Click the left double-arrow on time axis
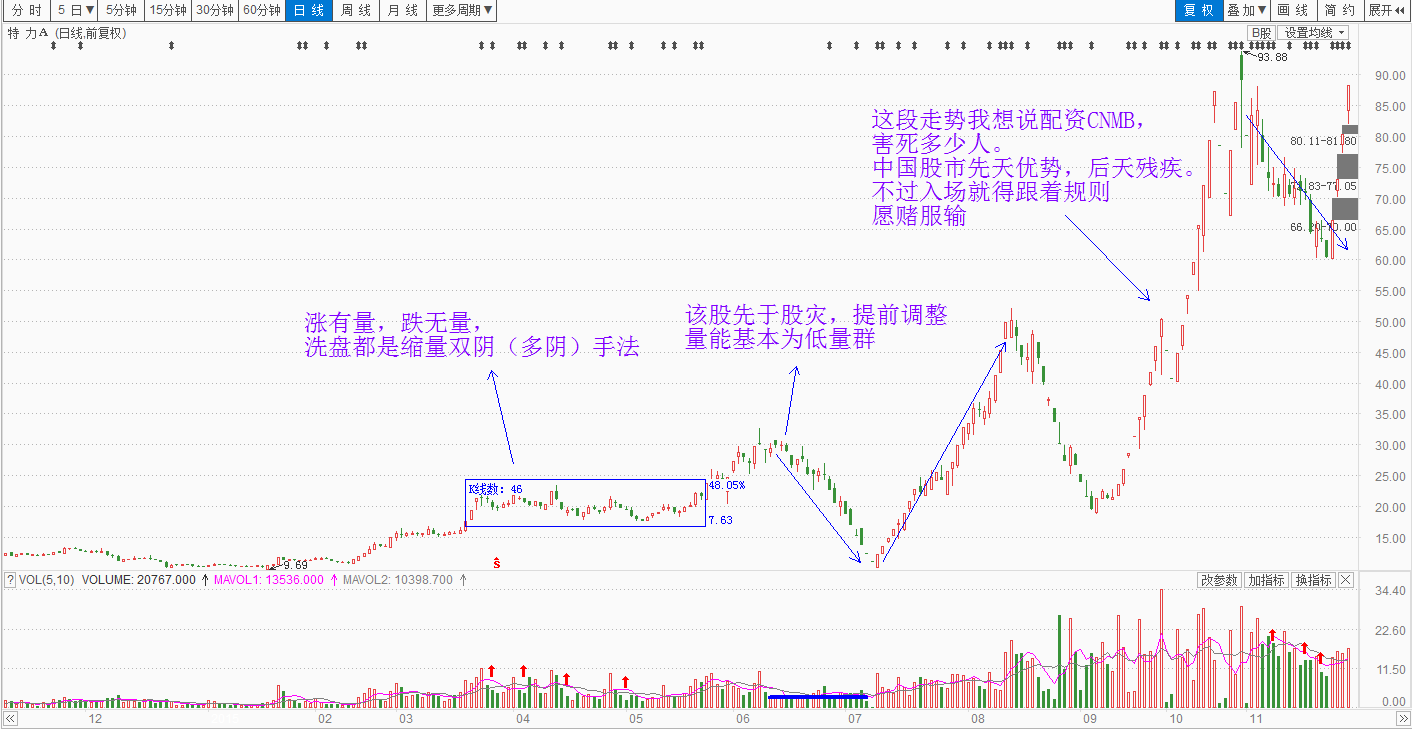1412x729 pixels. click(x=12, y=719)
